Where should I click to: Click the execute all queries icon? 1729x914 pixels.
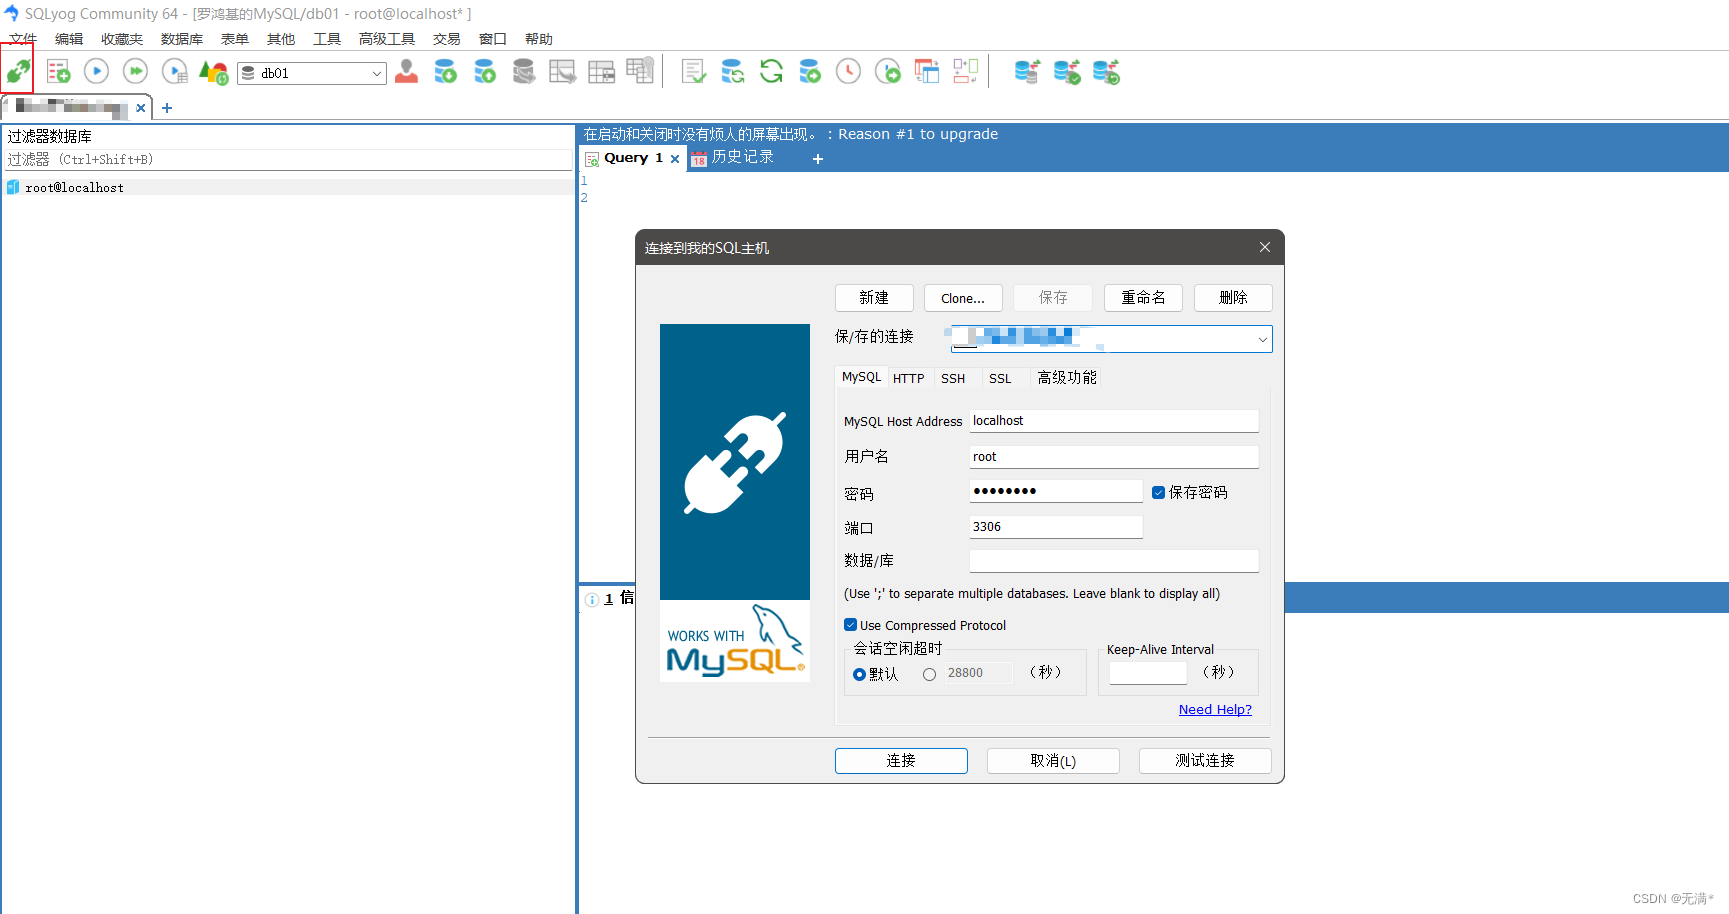135,71
